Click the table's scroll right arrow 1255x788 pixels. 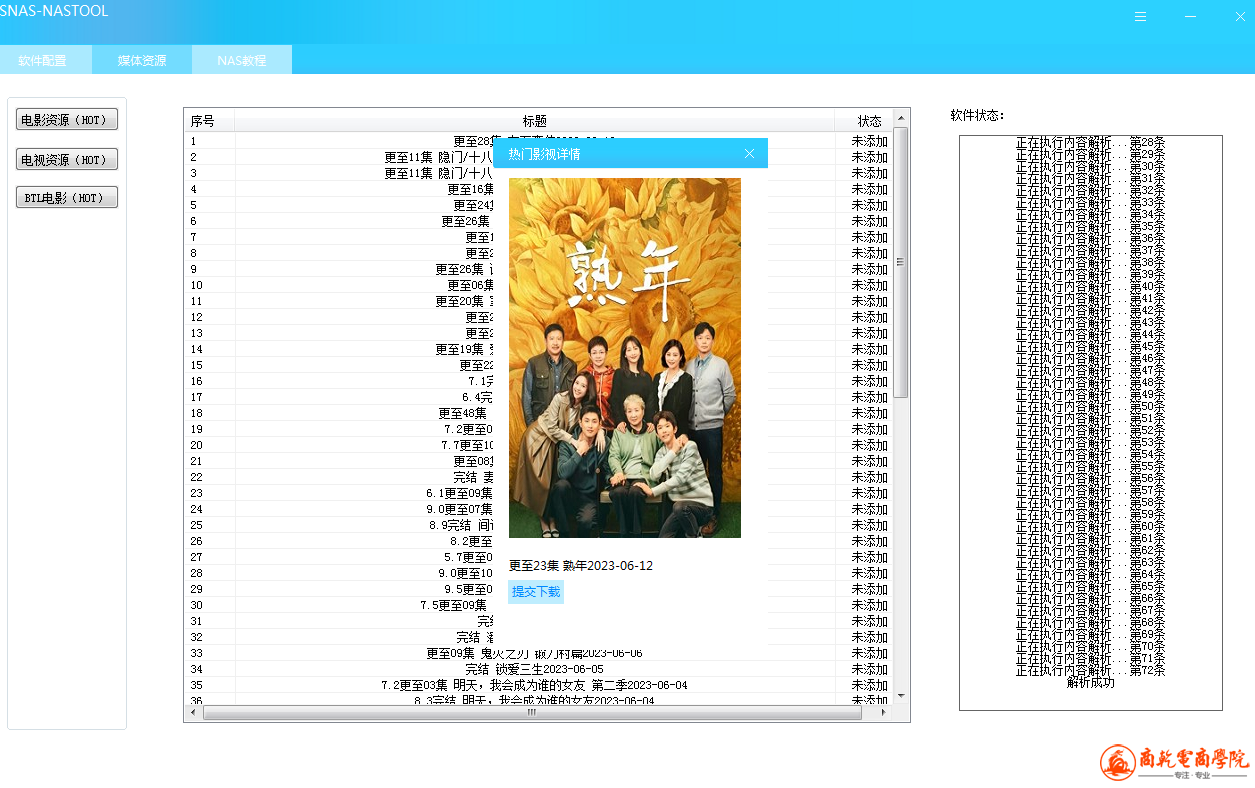[882, 714]
